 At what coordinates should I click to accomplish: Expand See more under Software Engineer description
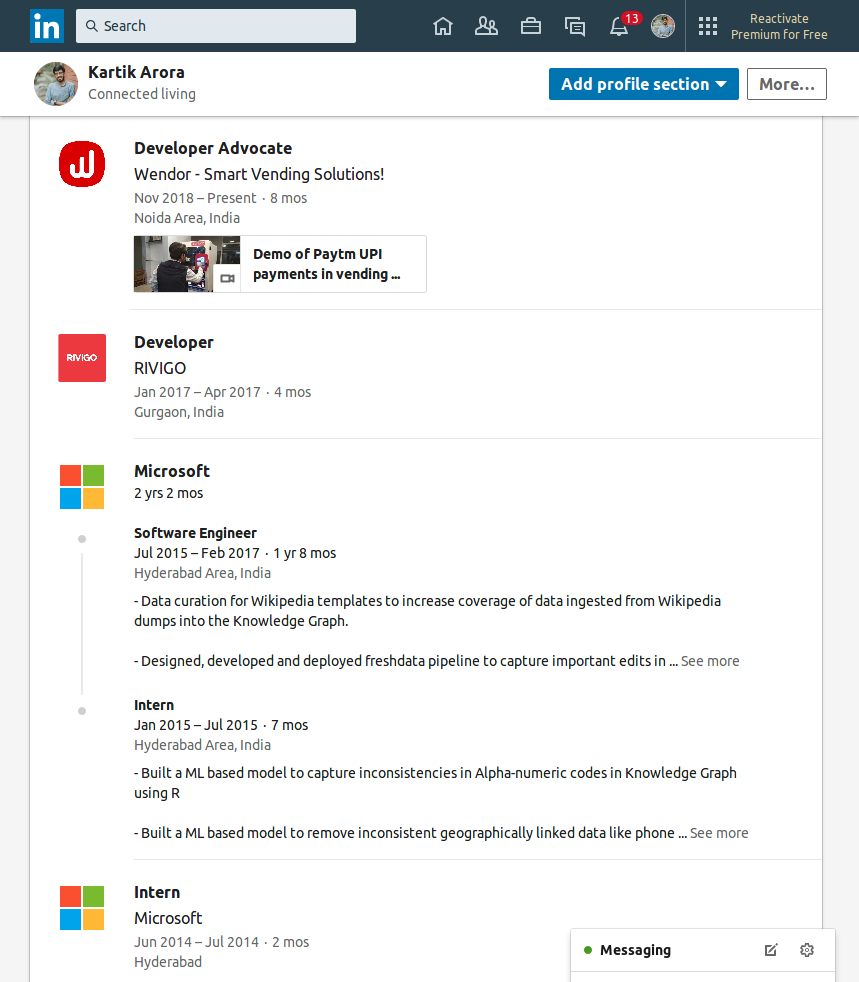click(710, 661)
